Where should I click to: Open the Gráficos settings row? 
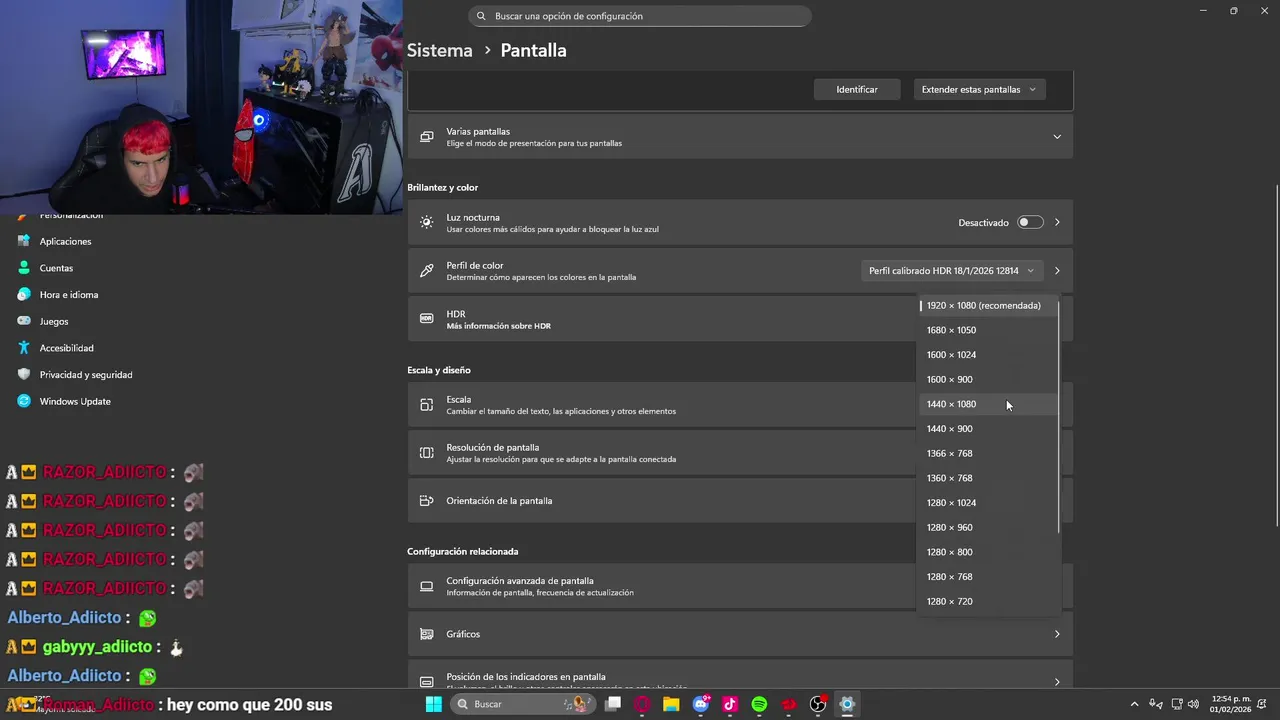point(740,634)
